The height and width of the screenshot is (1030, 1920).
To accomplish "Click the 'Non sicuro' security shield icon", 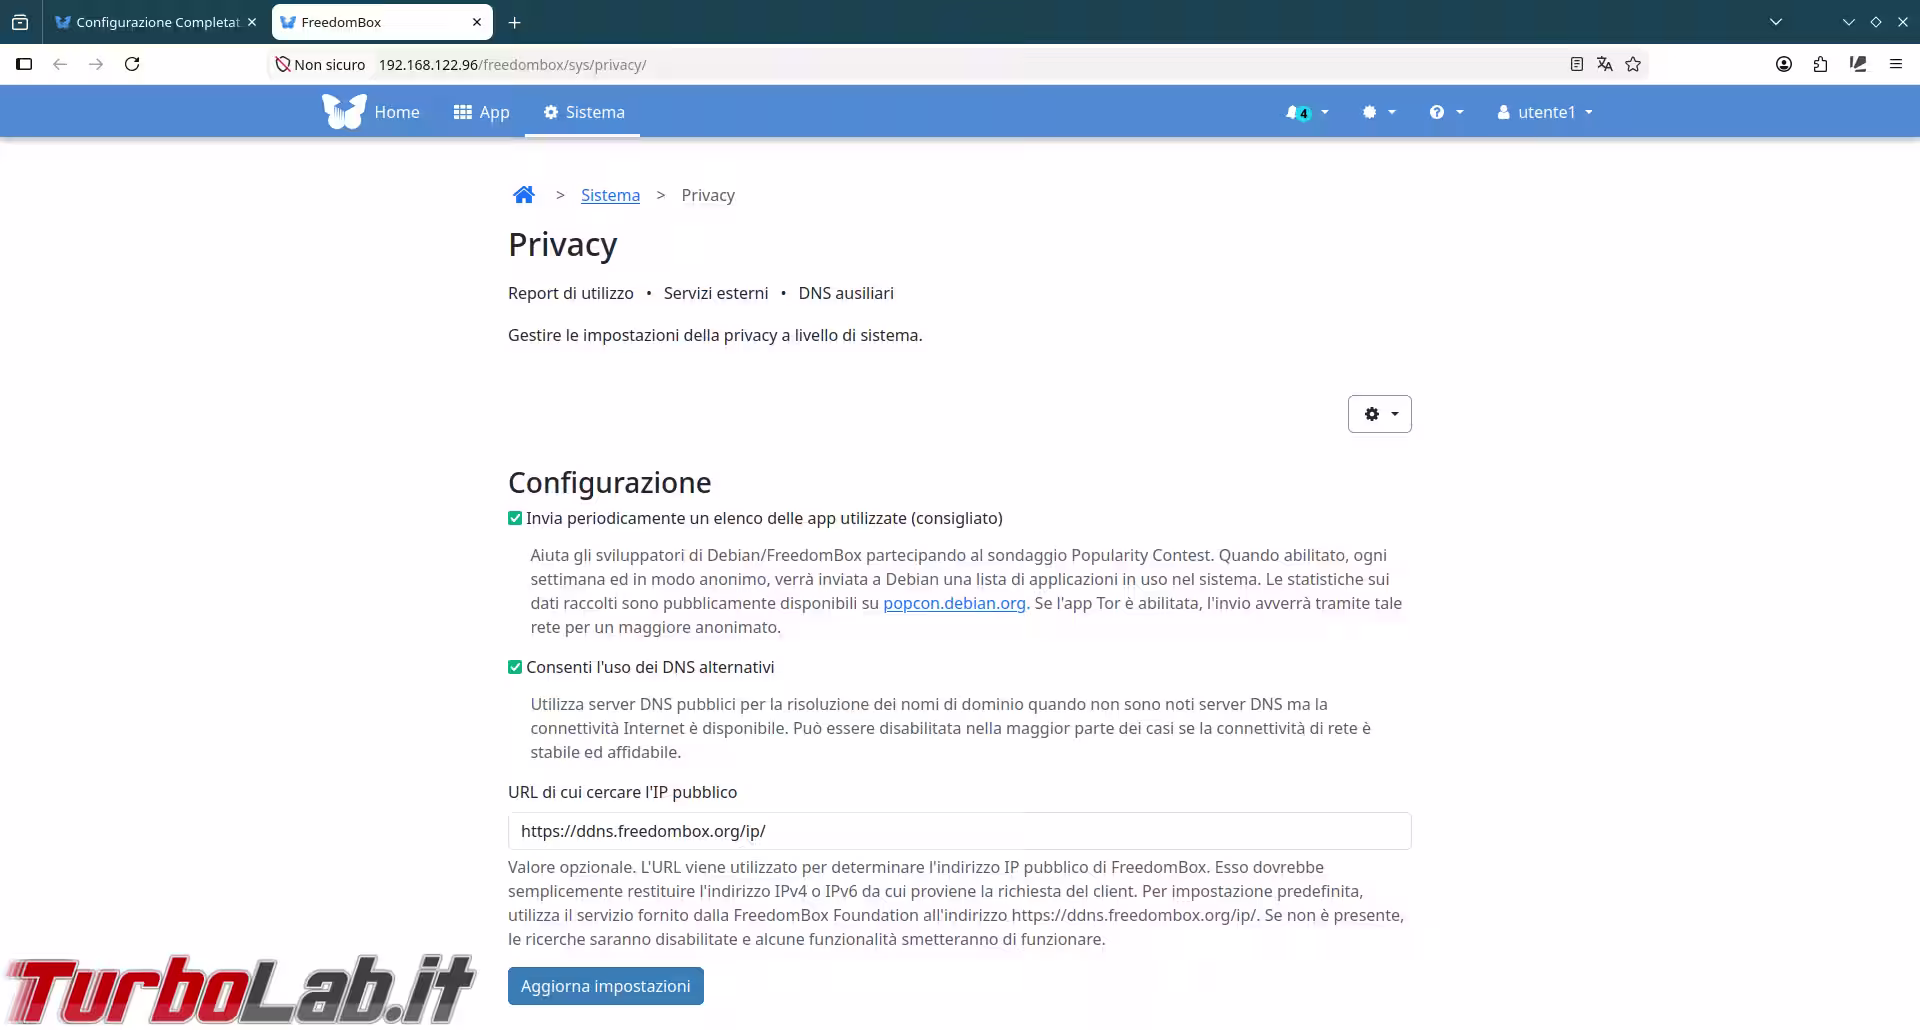I will [283, 64].
